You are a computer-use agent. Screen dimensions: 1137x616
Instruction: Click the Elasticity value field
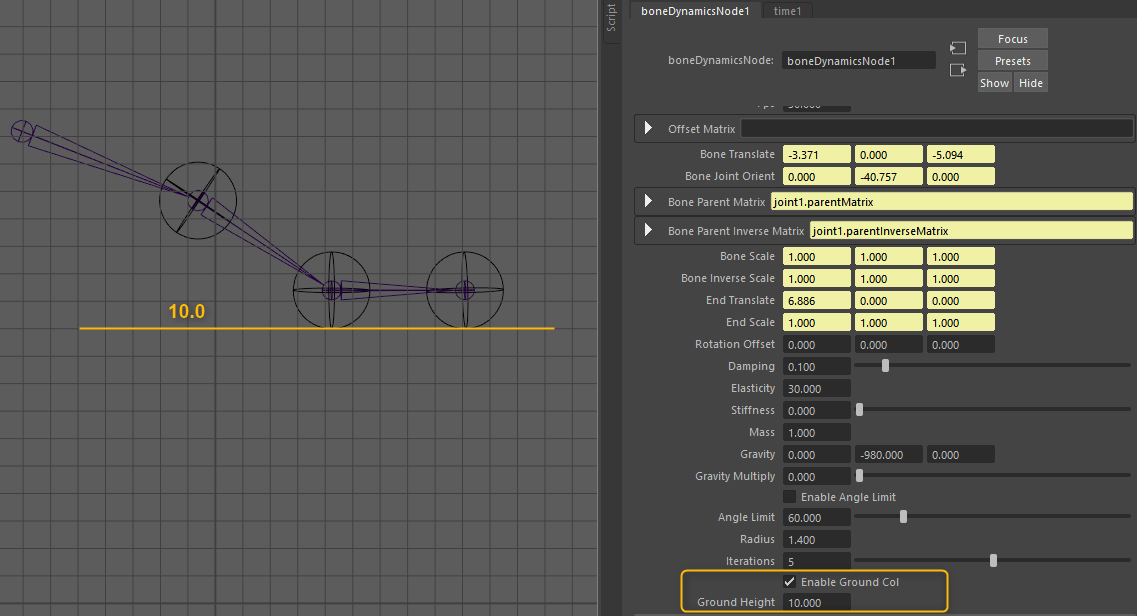pos(816,389)
